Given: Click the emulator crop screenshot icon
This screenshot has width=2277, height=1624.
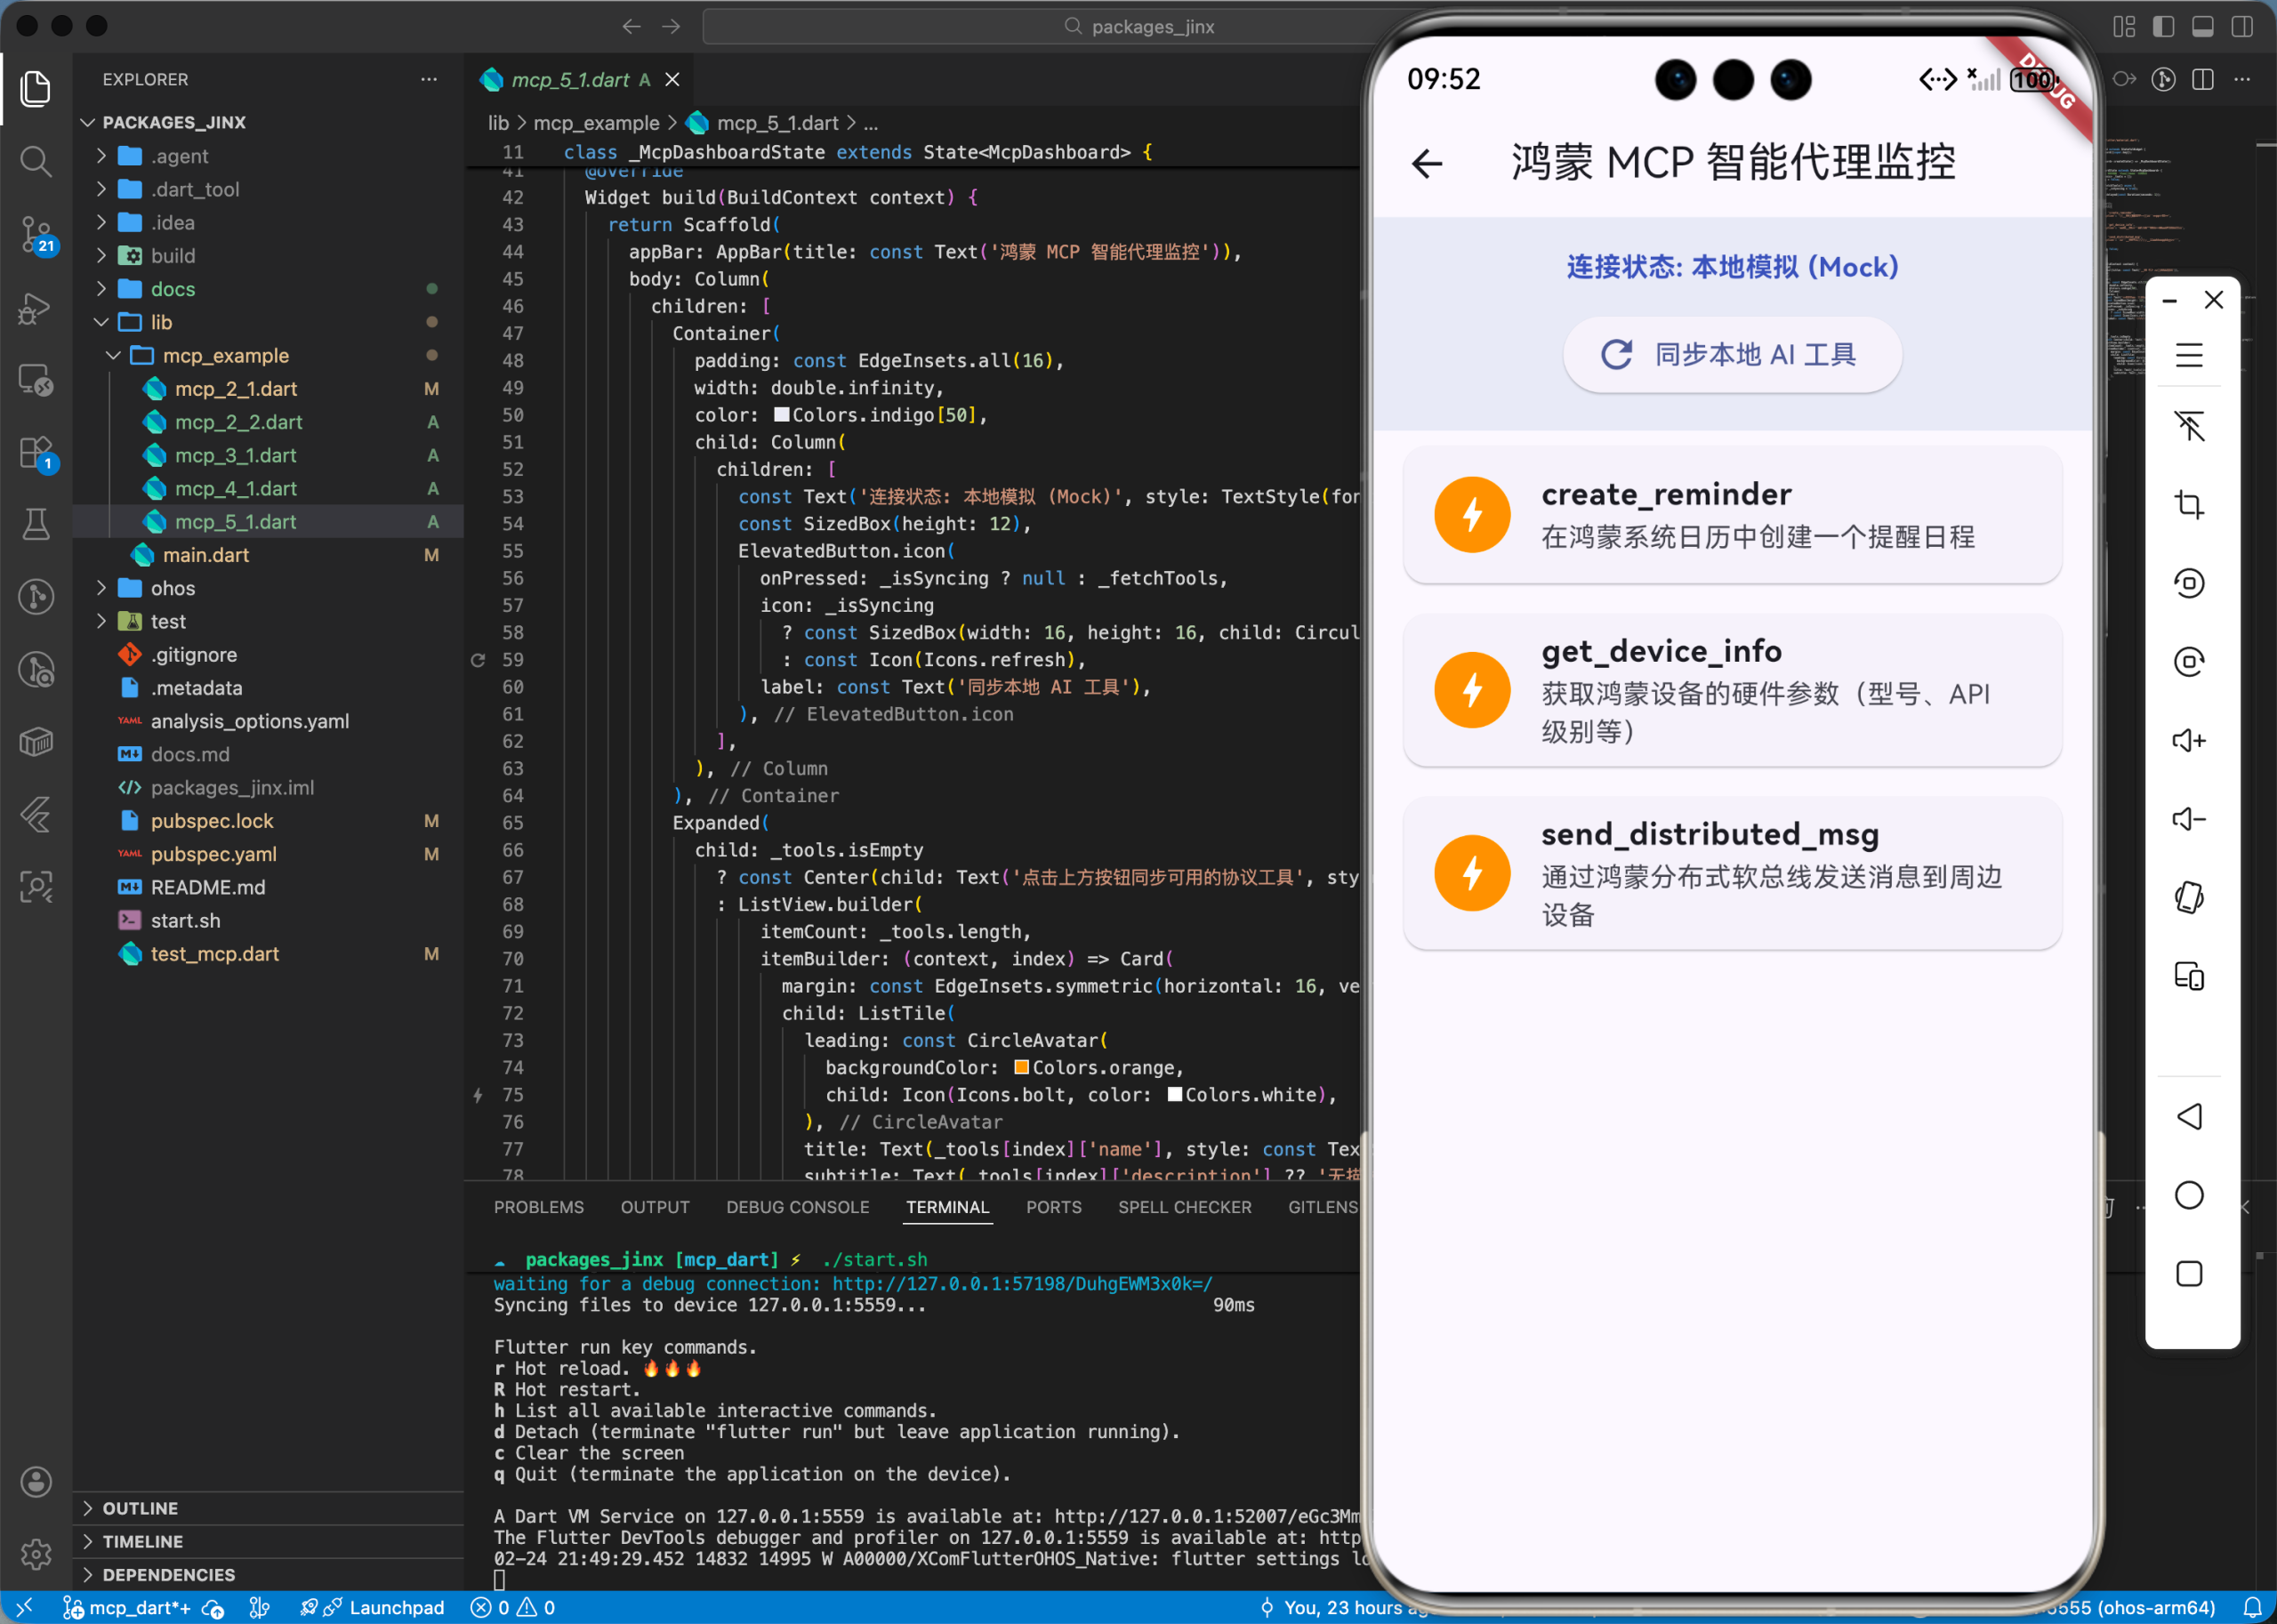Looking at the screenshot, I should 2188,505.
